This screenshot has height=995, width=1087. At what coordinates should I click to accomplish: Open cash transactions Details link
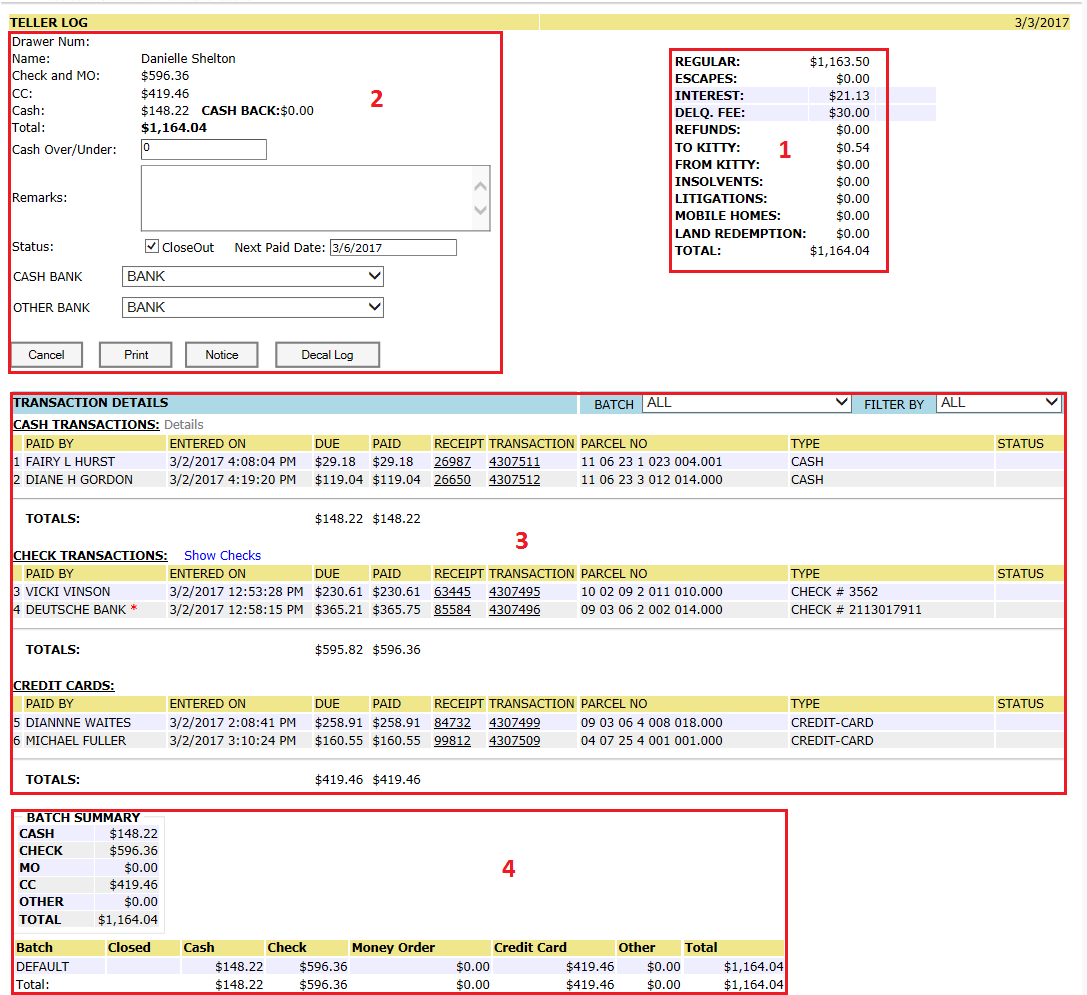point(184,424)
